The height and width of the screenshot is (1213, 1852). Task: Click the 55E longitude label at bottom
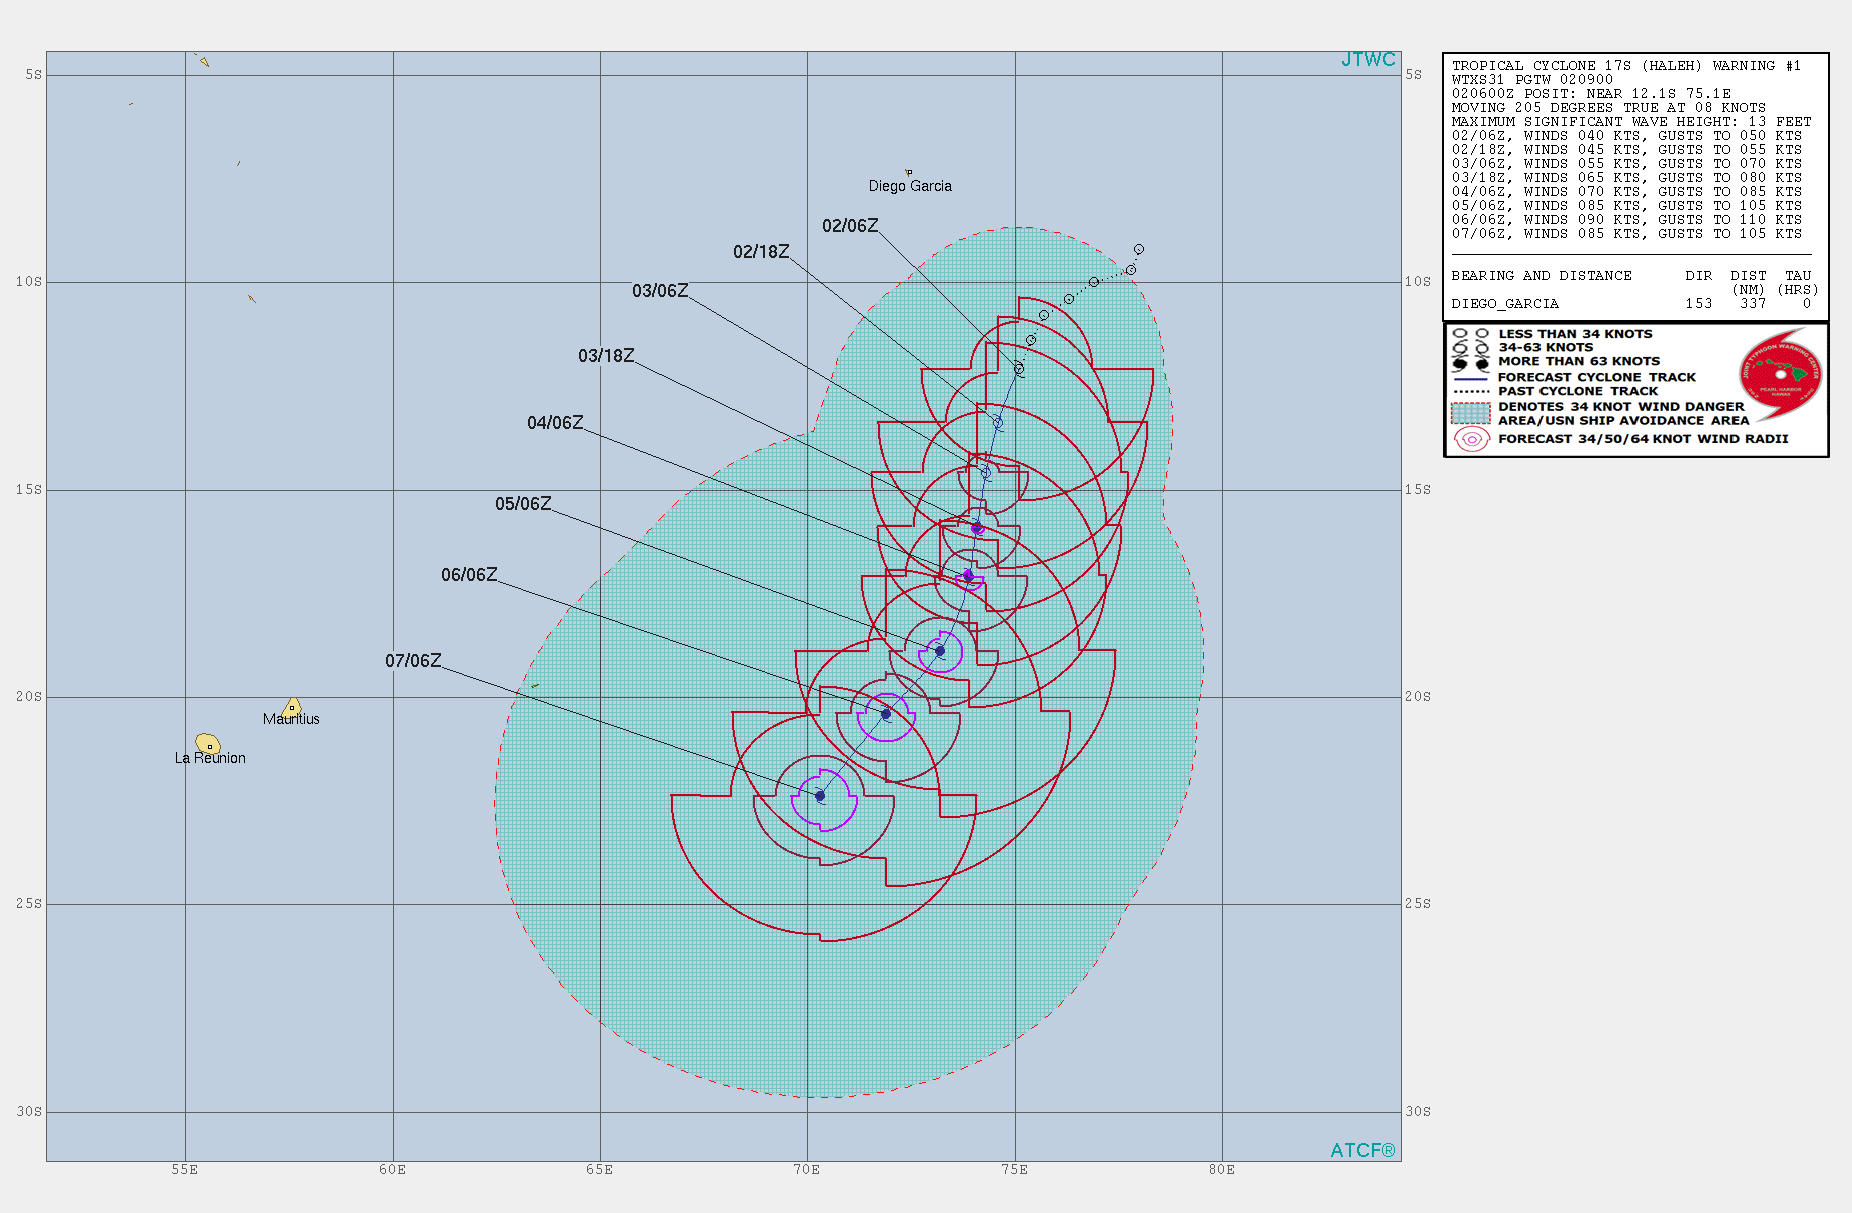coord(185,1169)
